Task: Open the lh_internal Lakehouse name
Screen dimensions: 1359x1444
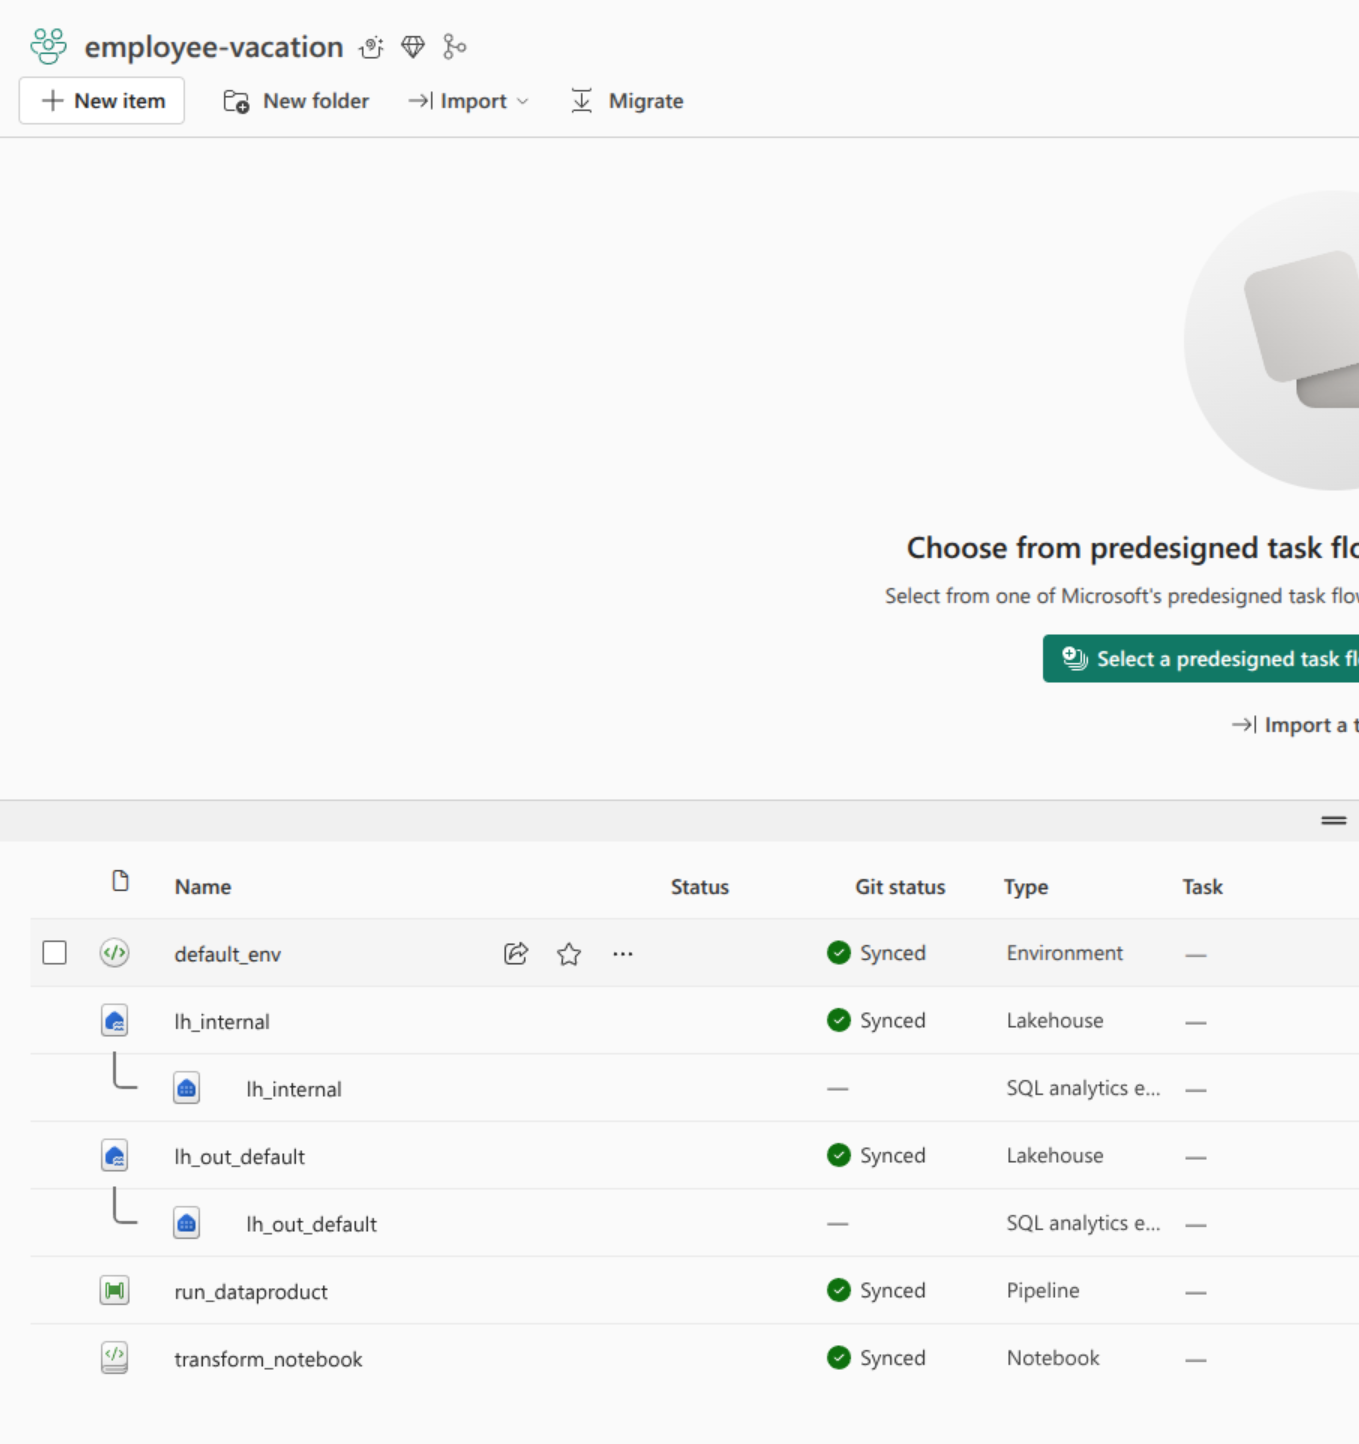Action: click(222, 1022)
